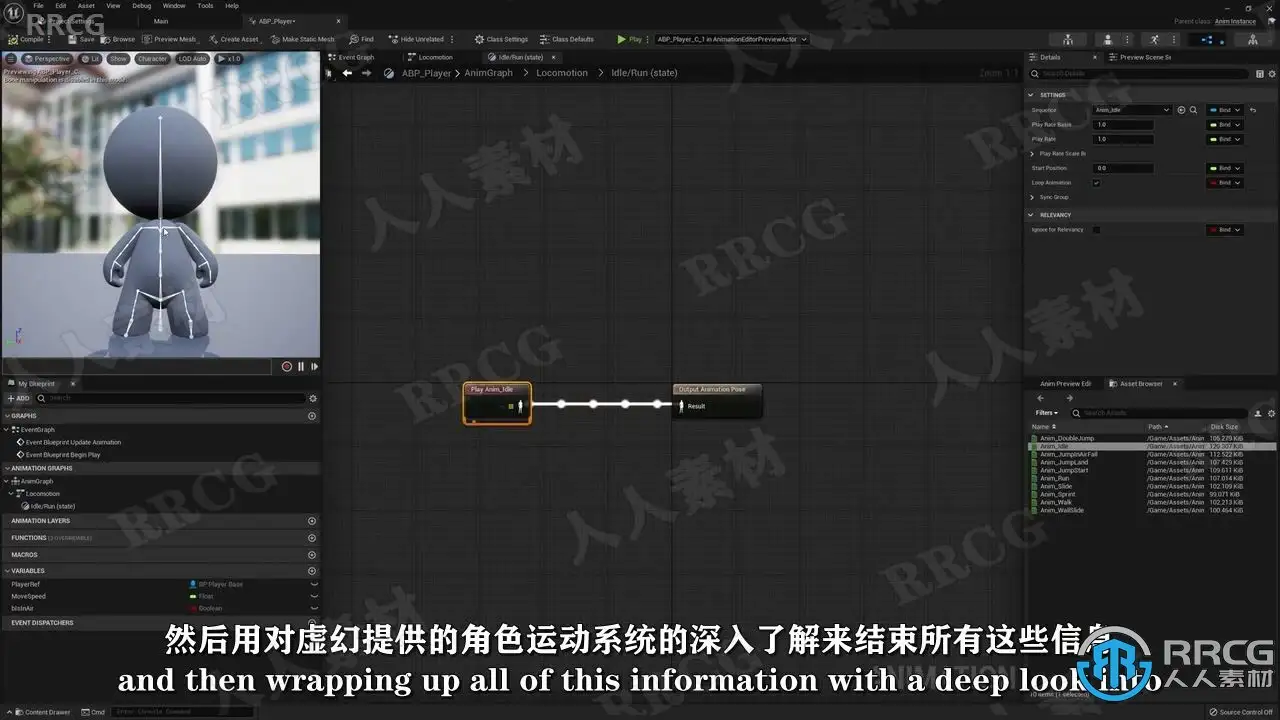Browse to Sequence asset in content browser
1280x720 pixels.
[1194, 110]
